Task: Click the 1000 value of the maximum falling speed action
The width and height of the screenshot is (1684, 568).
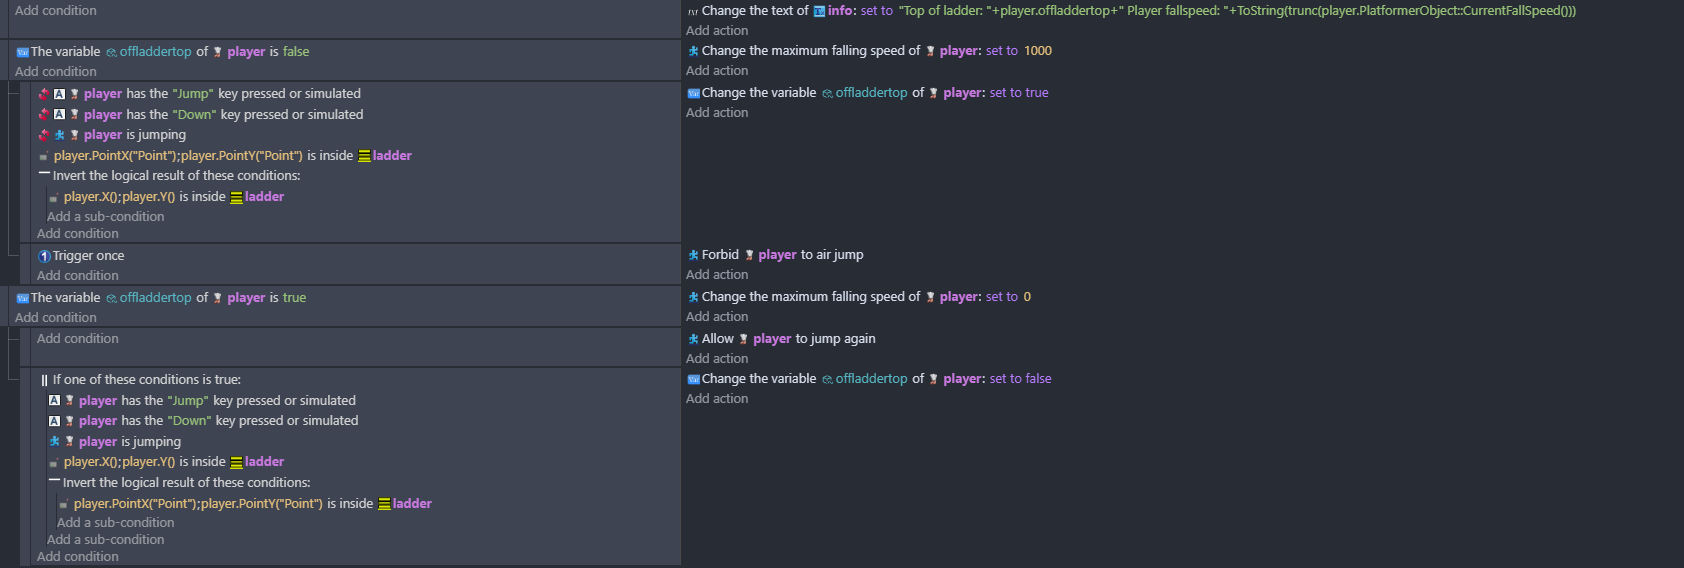Action: [x=1038, y=51]
